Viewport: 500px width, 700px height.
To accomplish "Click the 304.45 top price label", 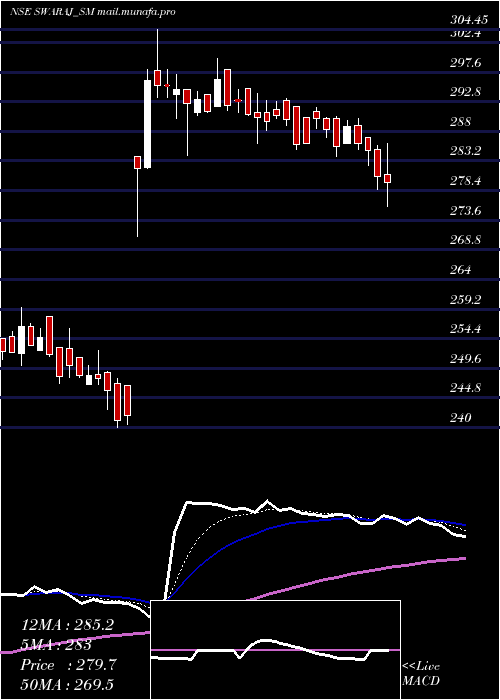I will tap(467, 19).
